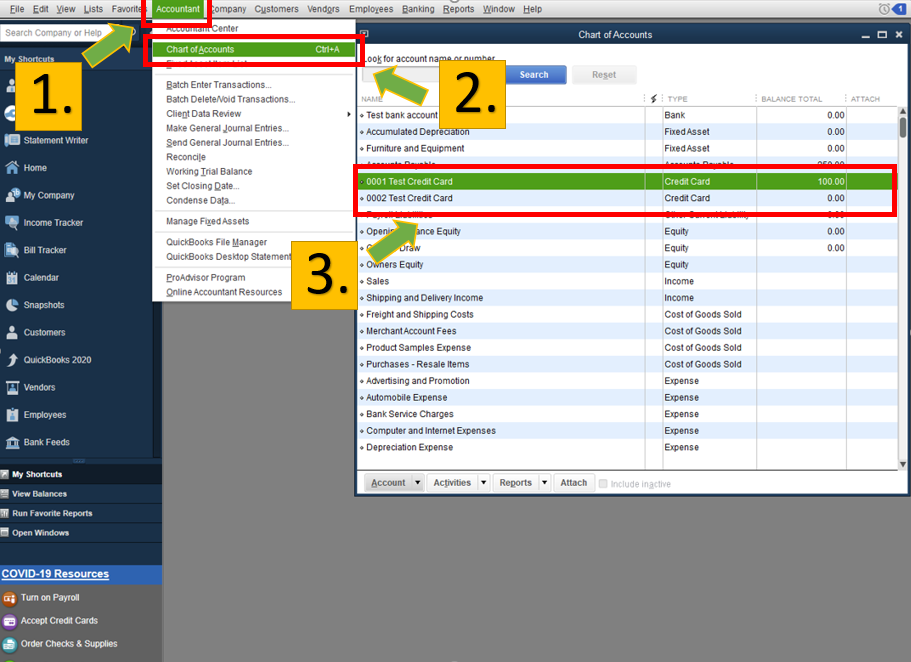Click the TYPE column header
Image resolution: width=911 pixels, height=662 pixels.
677,99
